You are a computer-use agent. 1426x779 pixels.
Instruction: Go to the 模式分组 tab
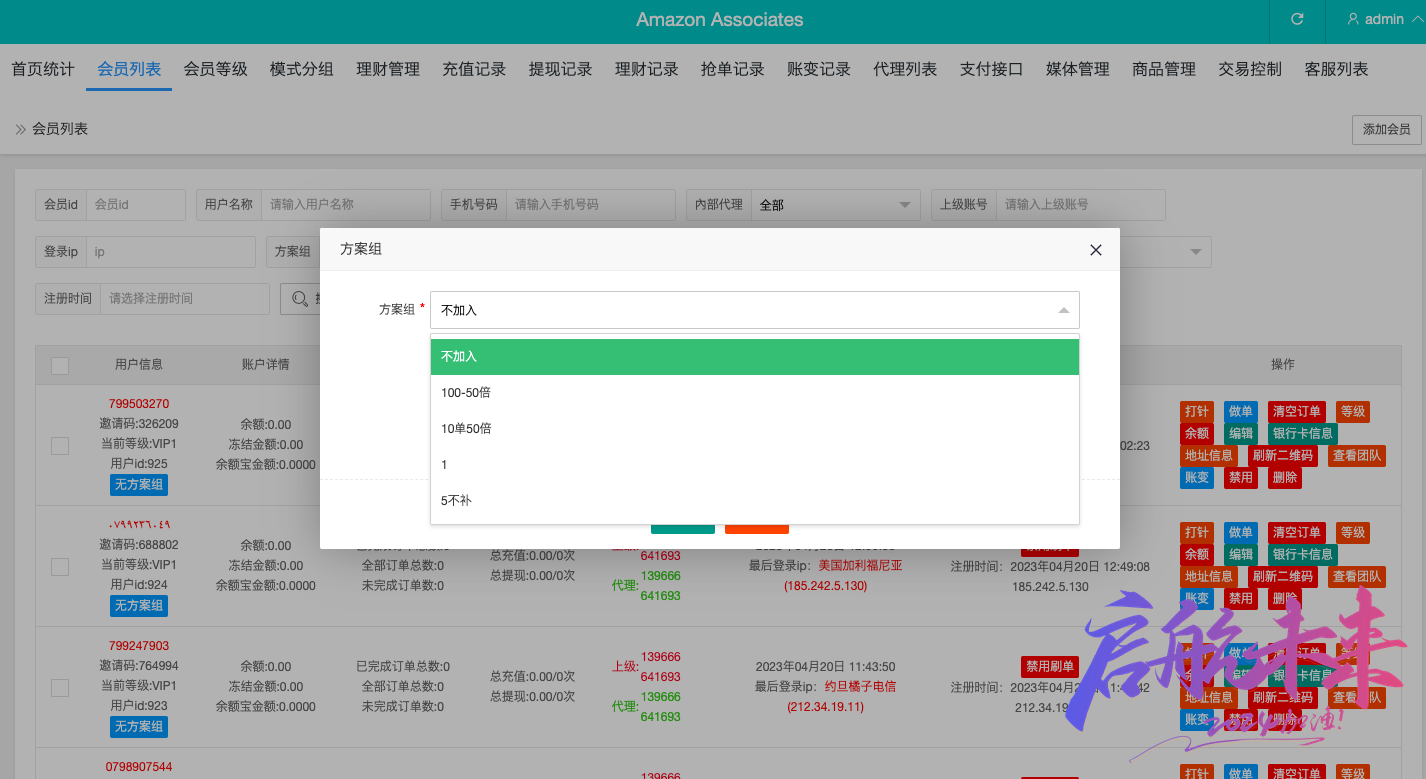tap(301, 69)
